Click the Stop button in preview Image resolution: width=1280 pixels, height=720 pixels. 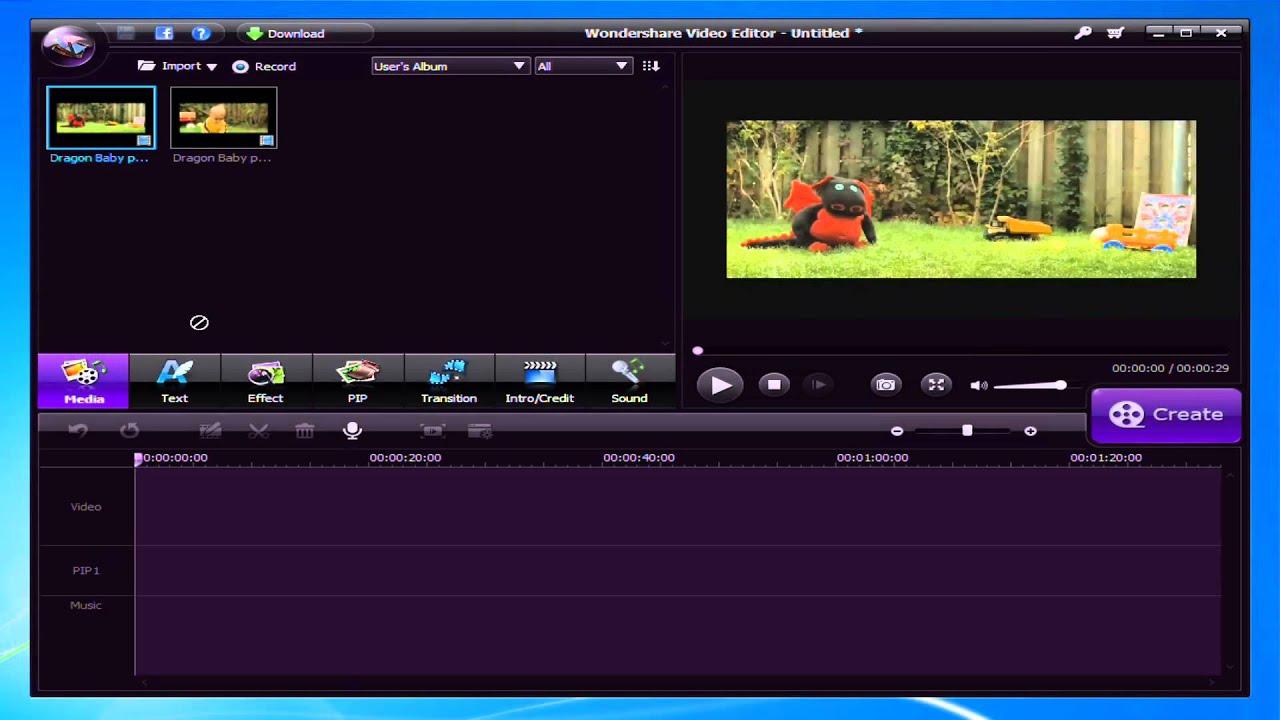774,385
